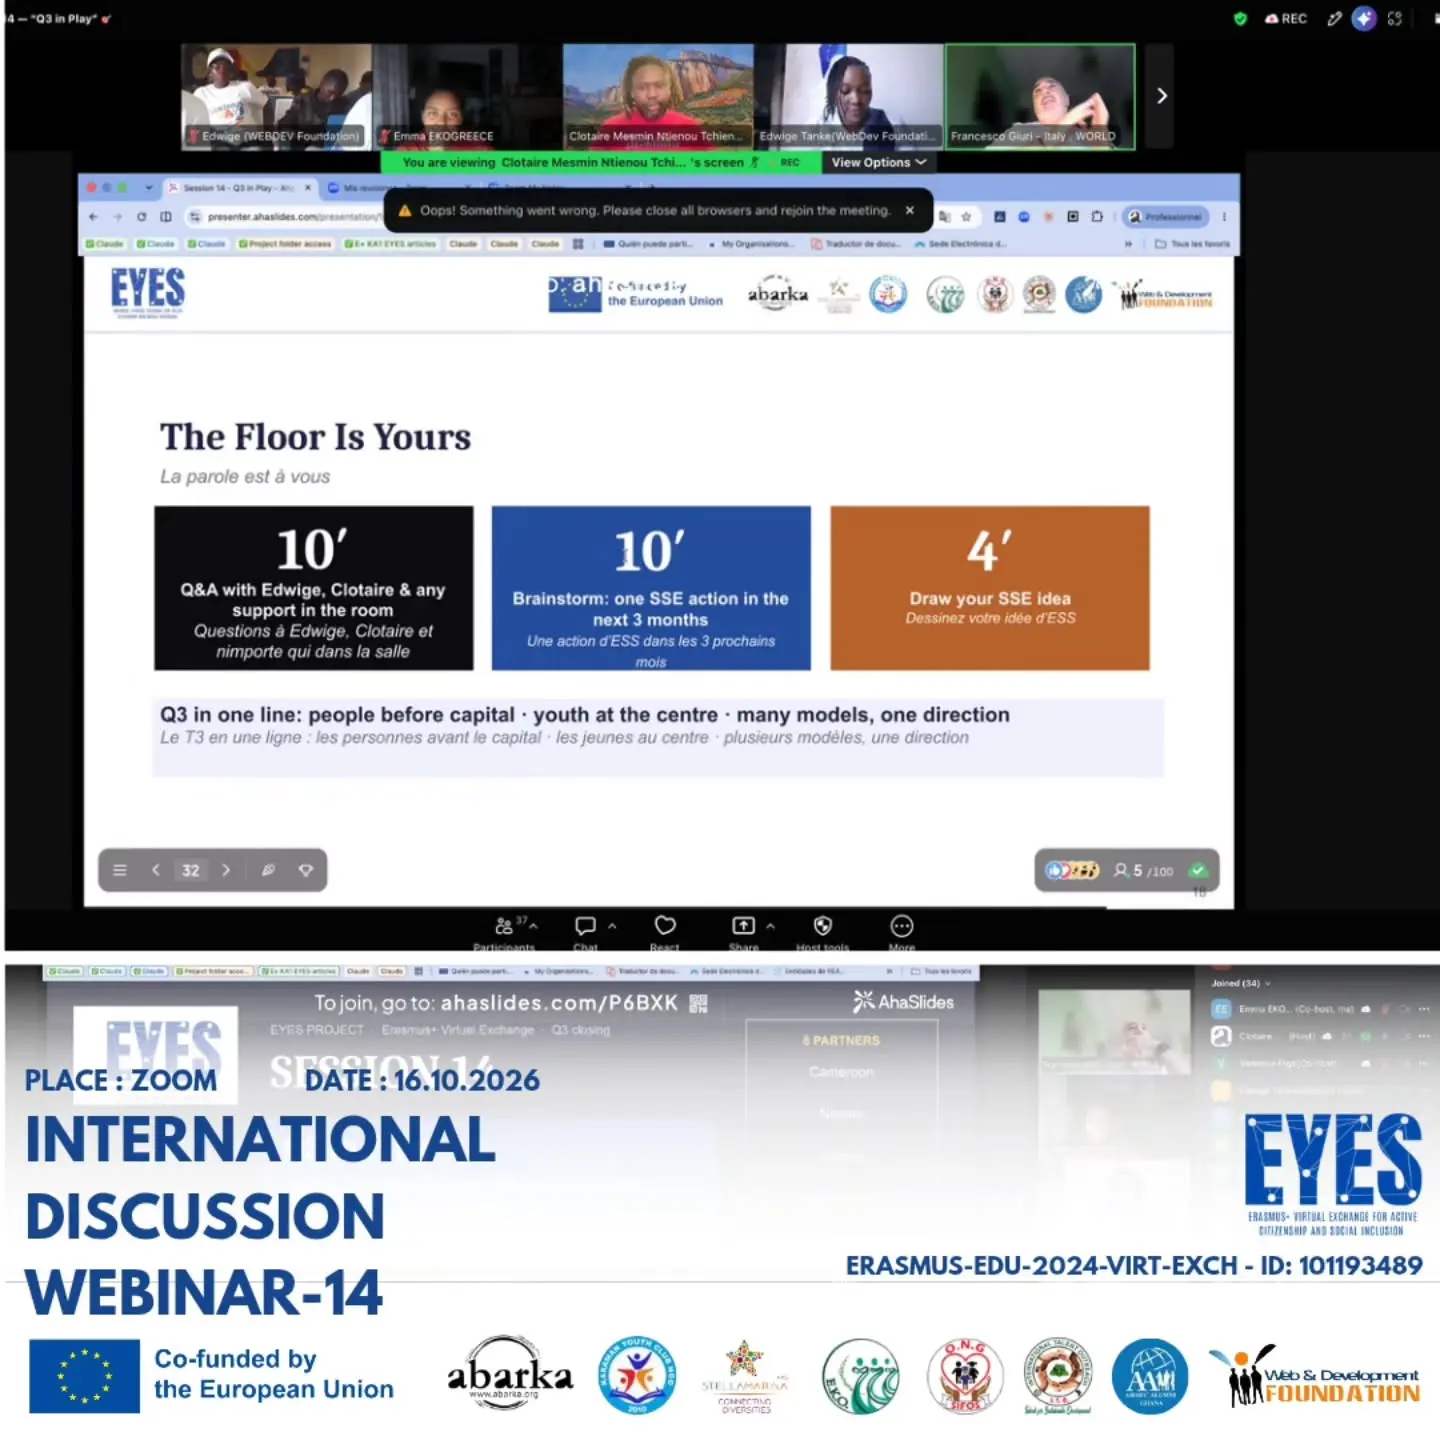Expand the View Options dropdown

[x=879, y=162]
